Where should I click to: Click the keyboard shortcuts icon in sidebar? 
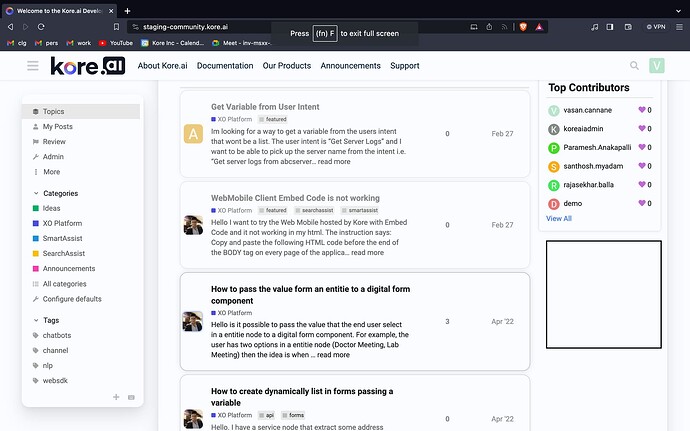(131, 397)
